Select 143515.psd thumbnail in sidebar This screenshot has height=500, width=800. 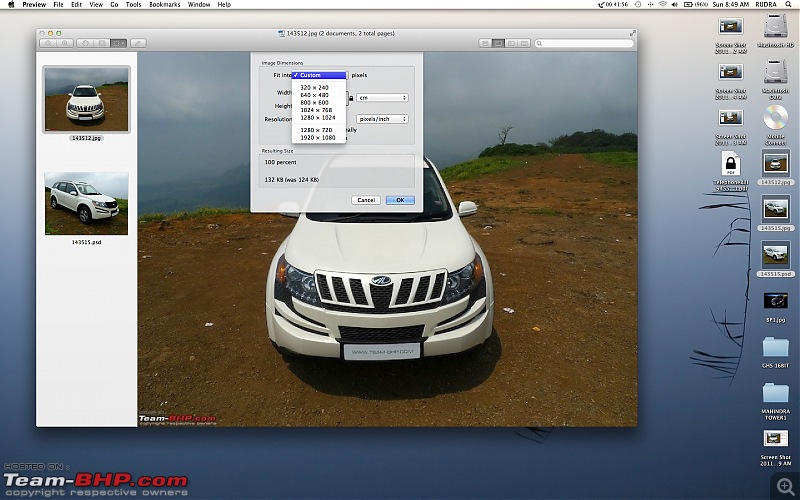(x=86, y=204)
